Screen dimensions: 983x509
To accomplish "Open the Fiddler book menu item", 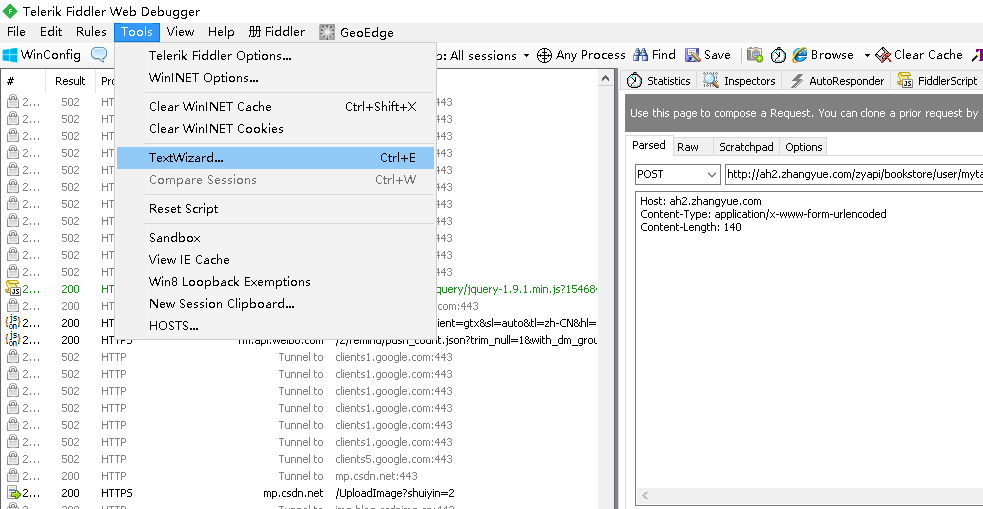I will coord(276,32).
